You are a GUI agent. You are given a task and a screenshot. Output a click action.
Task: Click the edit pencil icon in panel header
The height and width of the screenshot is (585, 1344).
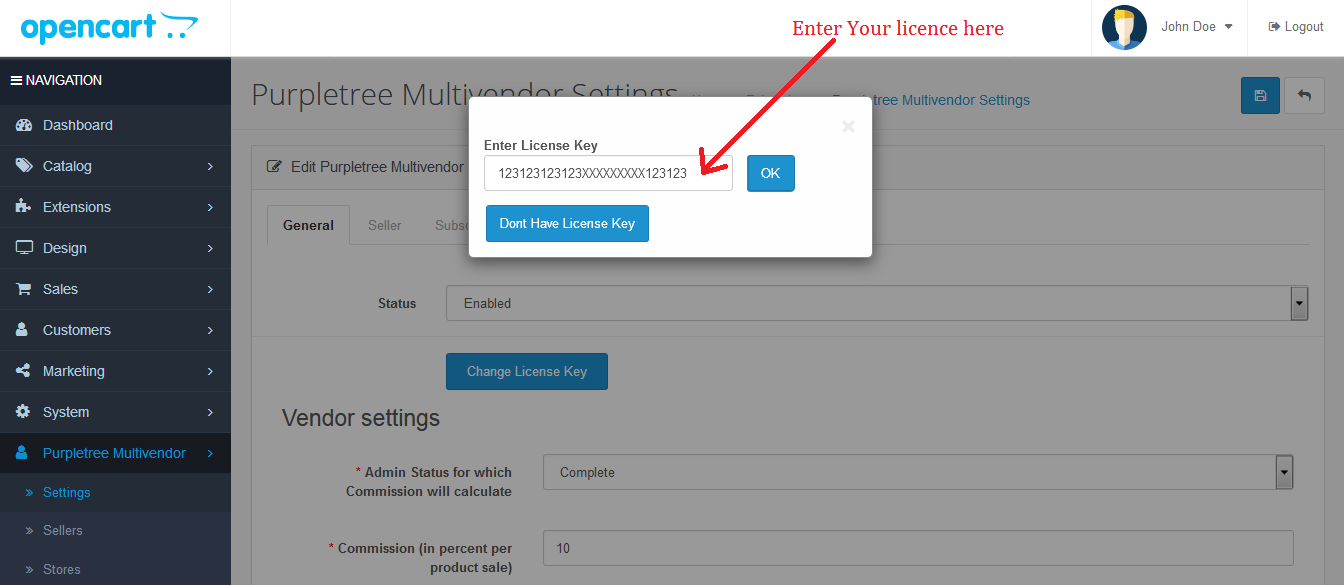274,167
